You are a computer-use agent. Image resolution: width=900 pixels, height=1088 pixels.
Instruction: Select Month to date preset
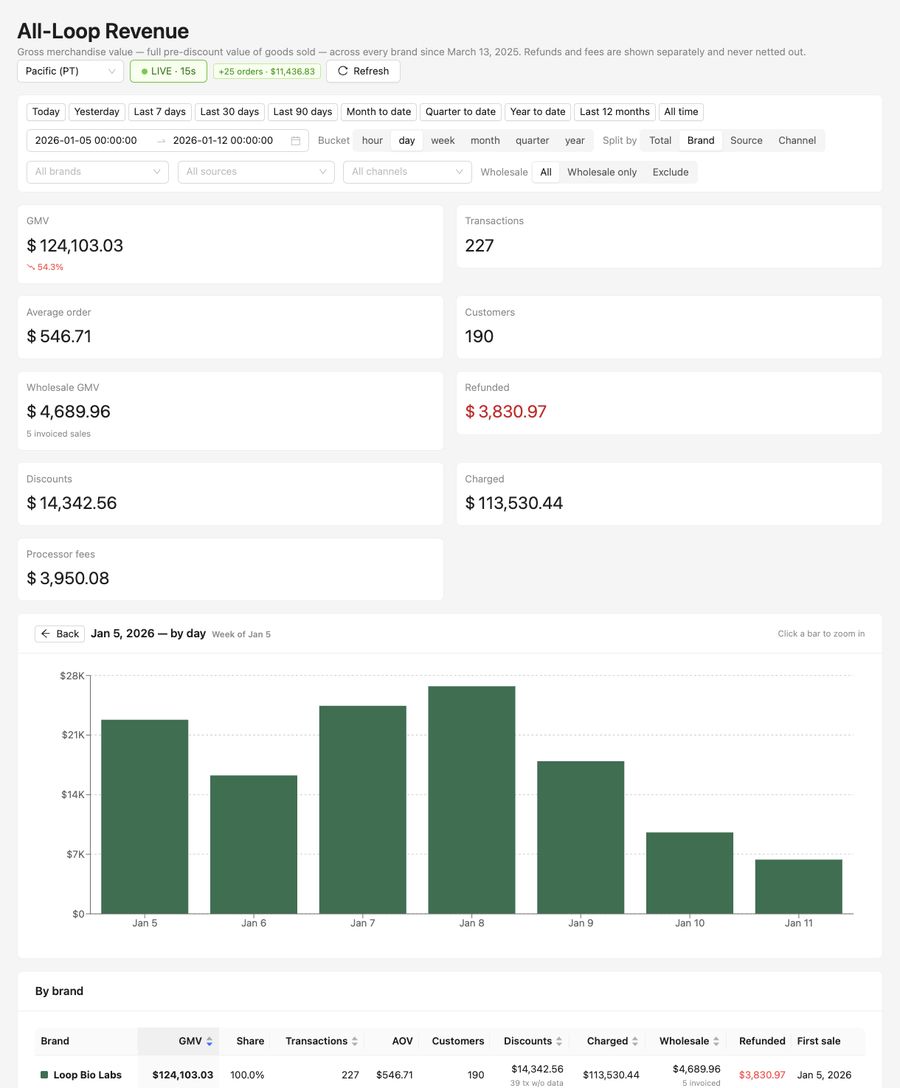(379, 112)
